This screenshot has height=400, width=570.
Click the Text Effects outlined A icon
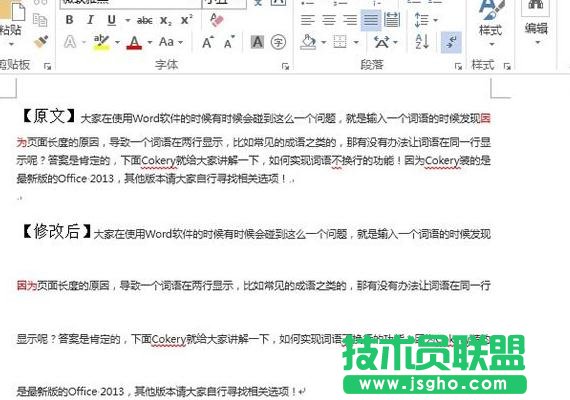tap(70, 42)
